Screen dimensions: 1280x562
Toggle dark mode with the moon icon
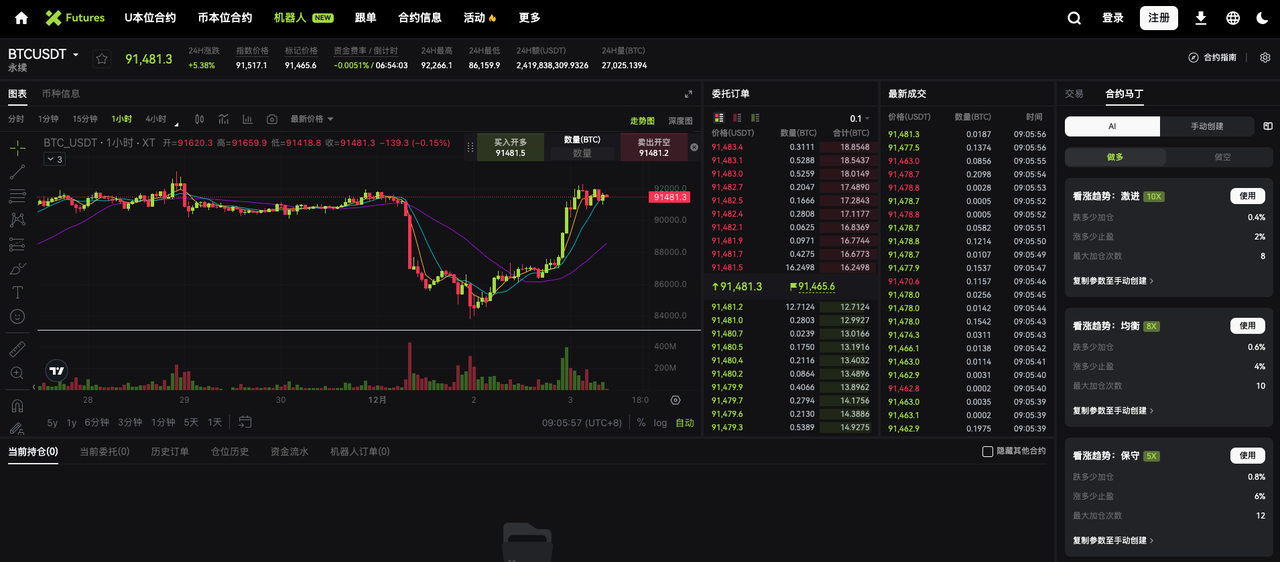pos(1260,18)
